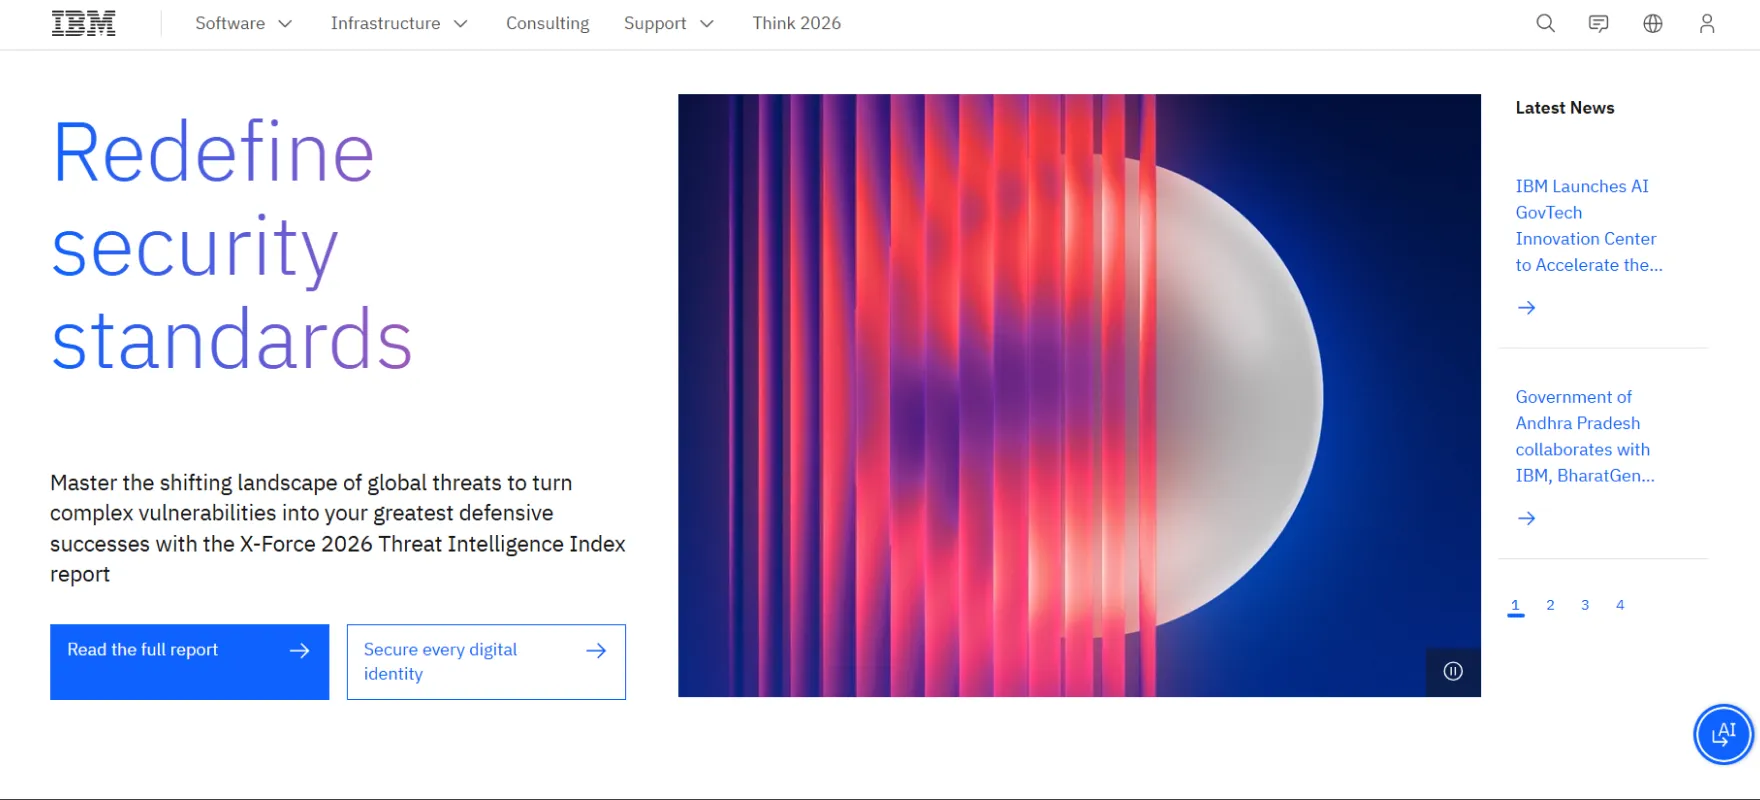Open the search icon in header
1760x800 pixels.
click(x=1545, y=23)
